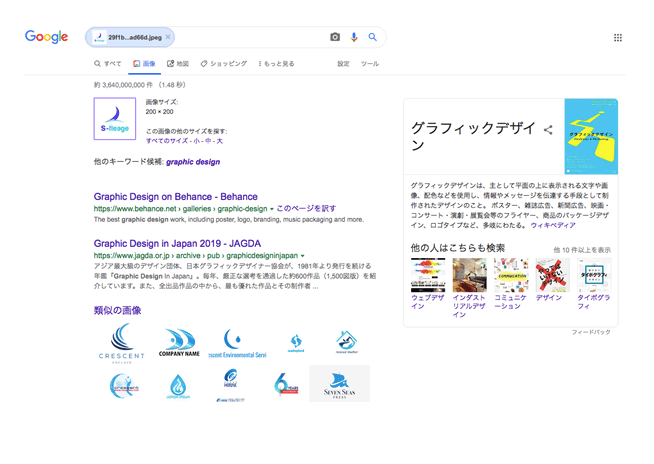Viewport: 654px width, 464px height.
Task: Click the graphic design keyword suggestion
Action: (193, 162)
